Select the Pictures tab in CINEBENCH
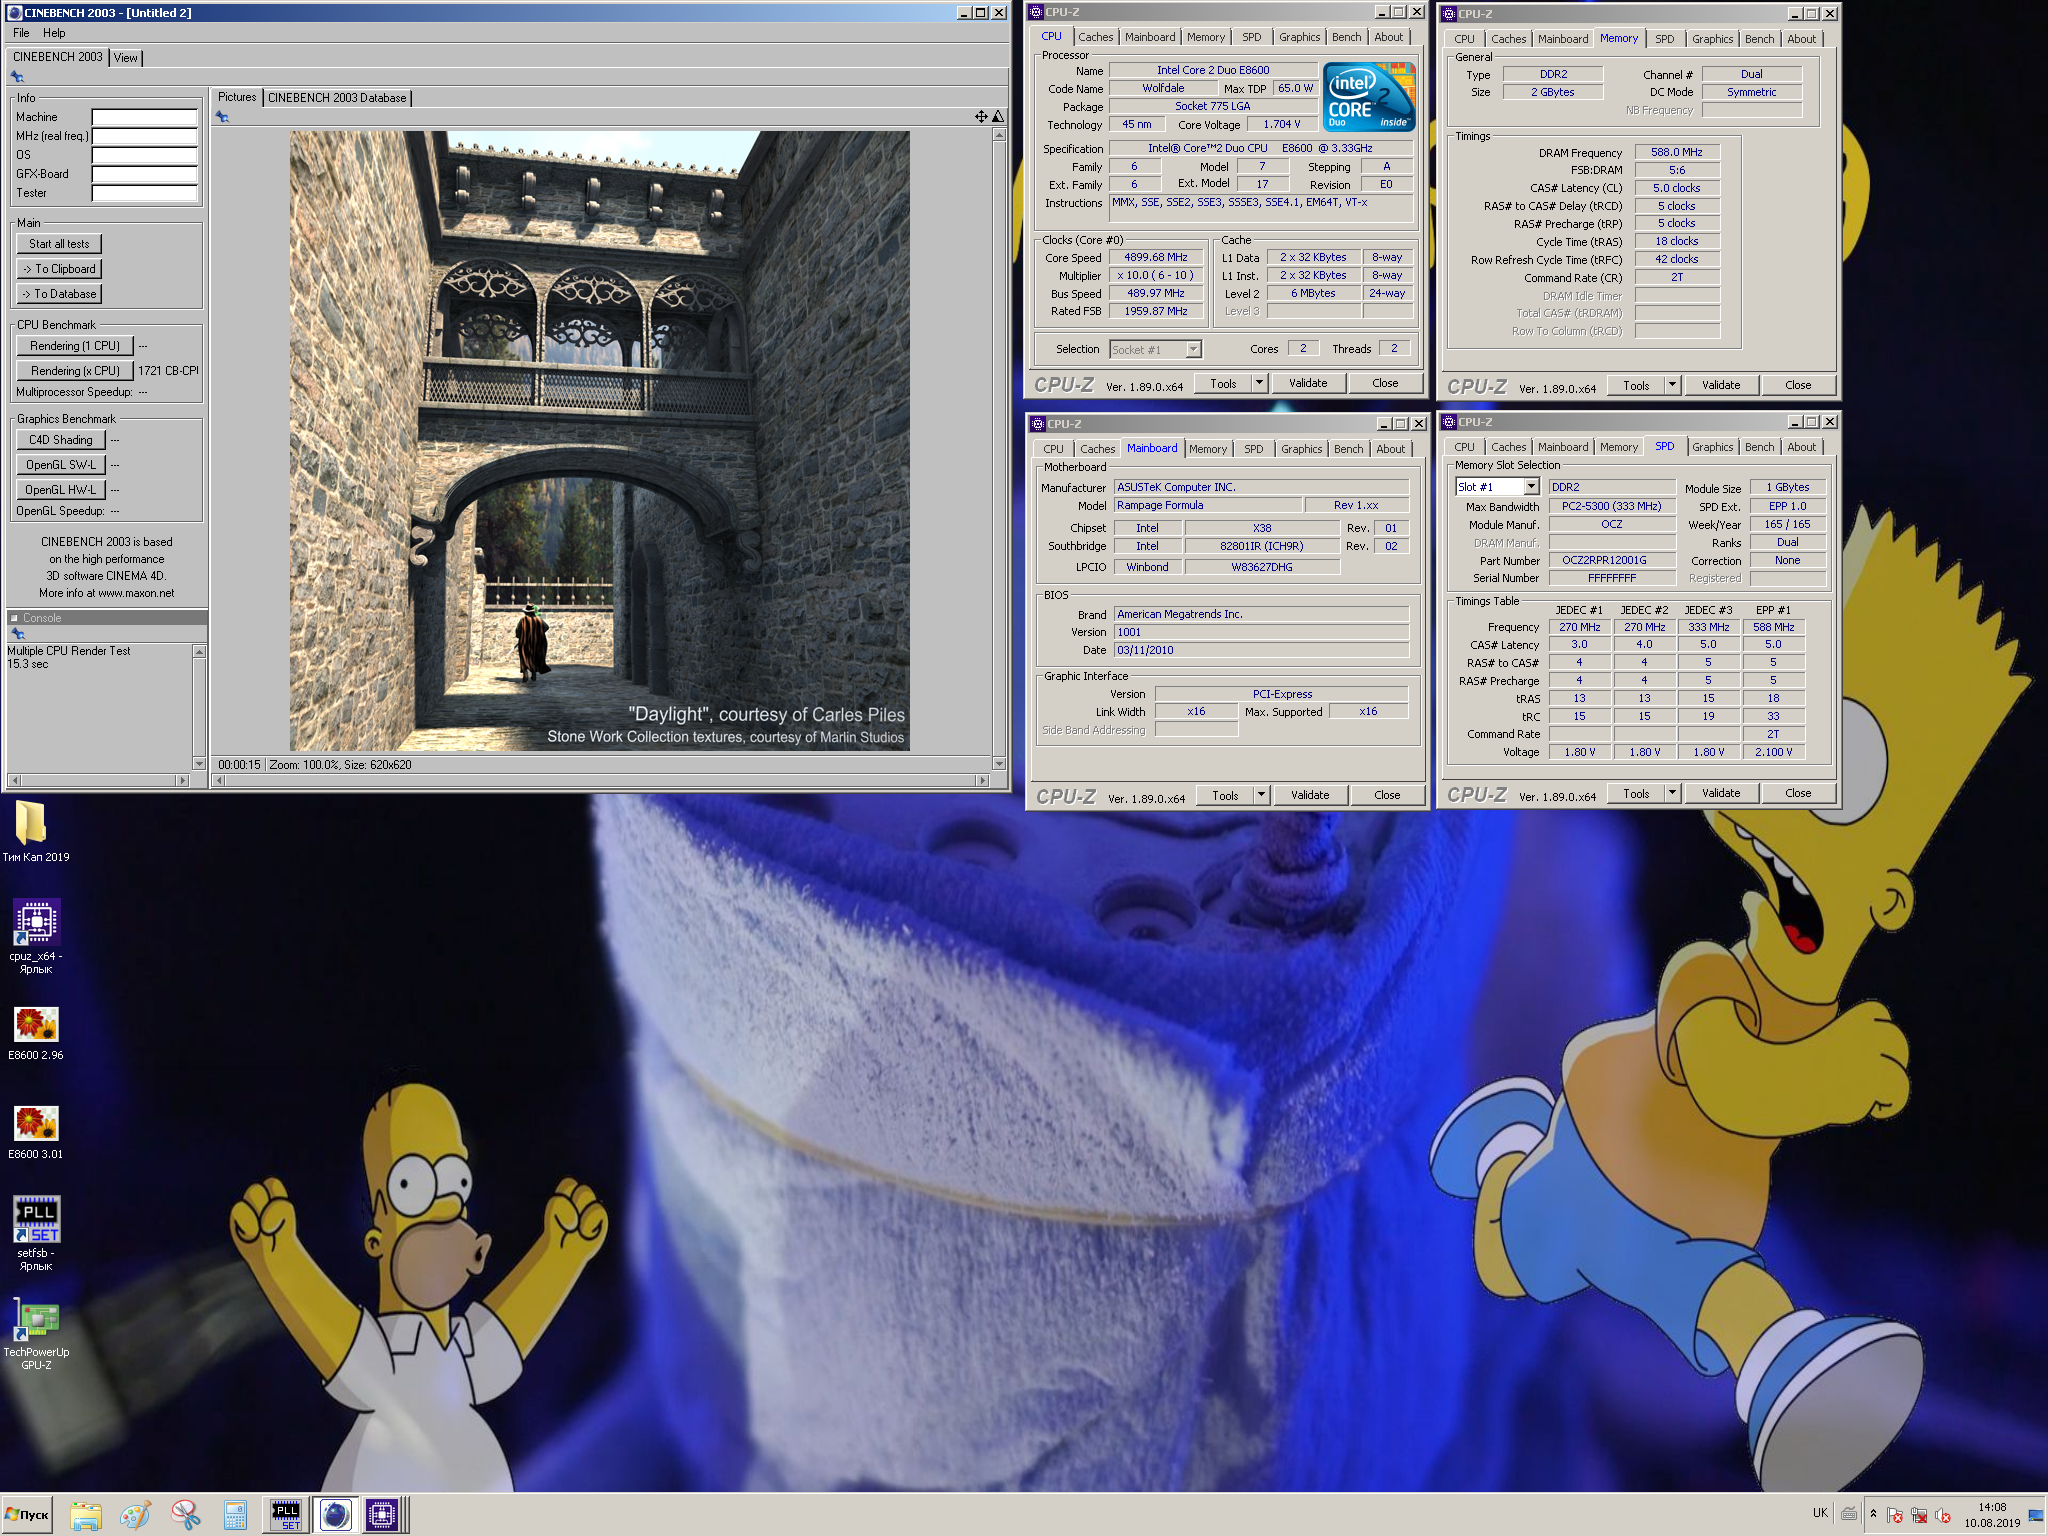This screenshot has height=1536, width=2048. point(237,97)
